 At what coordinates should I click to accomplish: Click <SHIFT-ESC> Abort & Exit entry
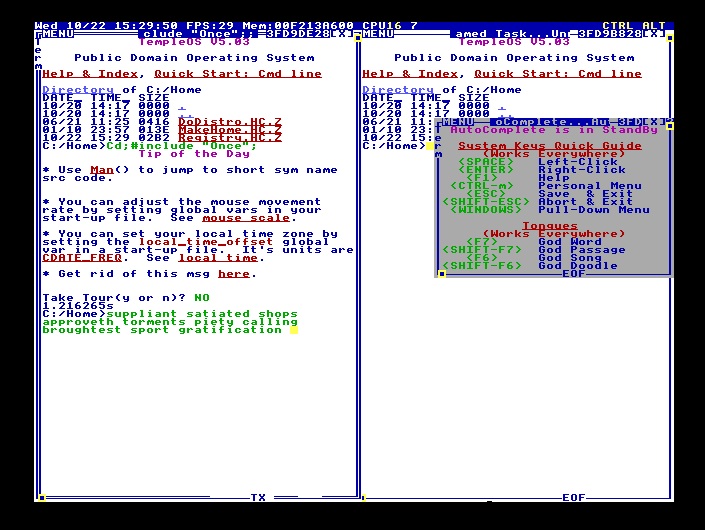click(x=538, y=202)
